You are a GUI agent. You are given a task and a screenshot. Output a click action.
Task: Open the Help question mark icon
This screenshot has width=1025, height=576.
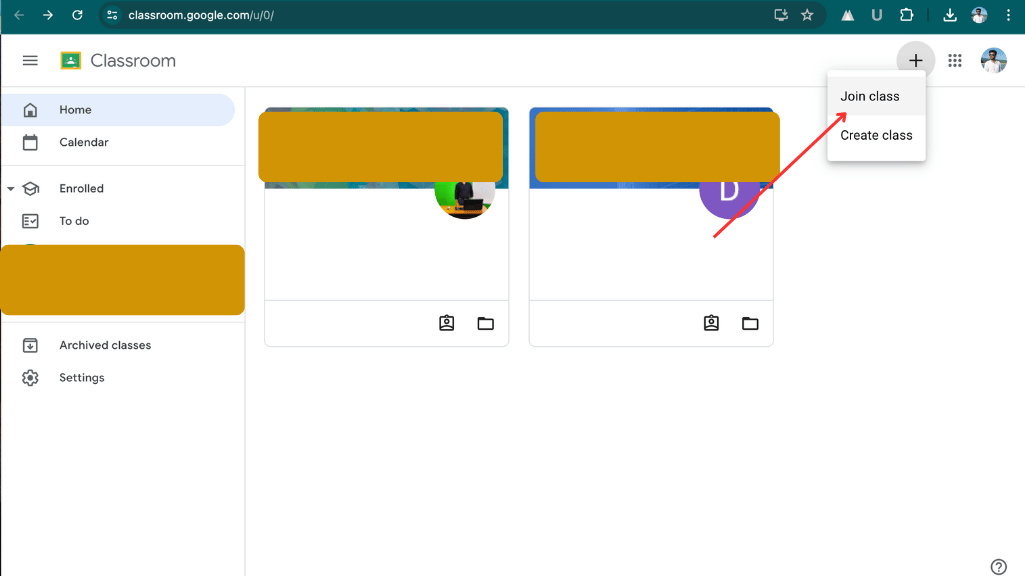(998, 567)
